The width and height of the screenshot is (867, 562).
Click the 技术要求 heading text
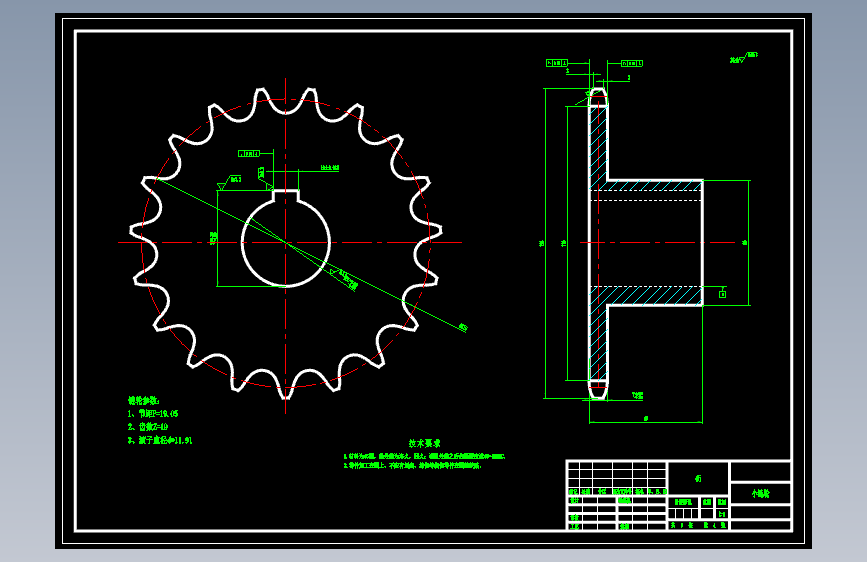click(x=424, y=443)
